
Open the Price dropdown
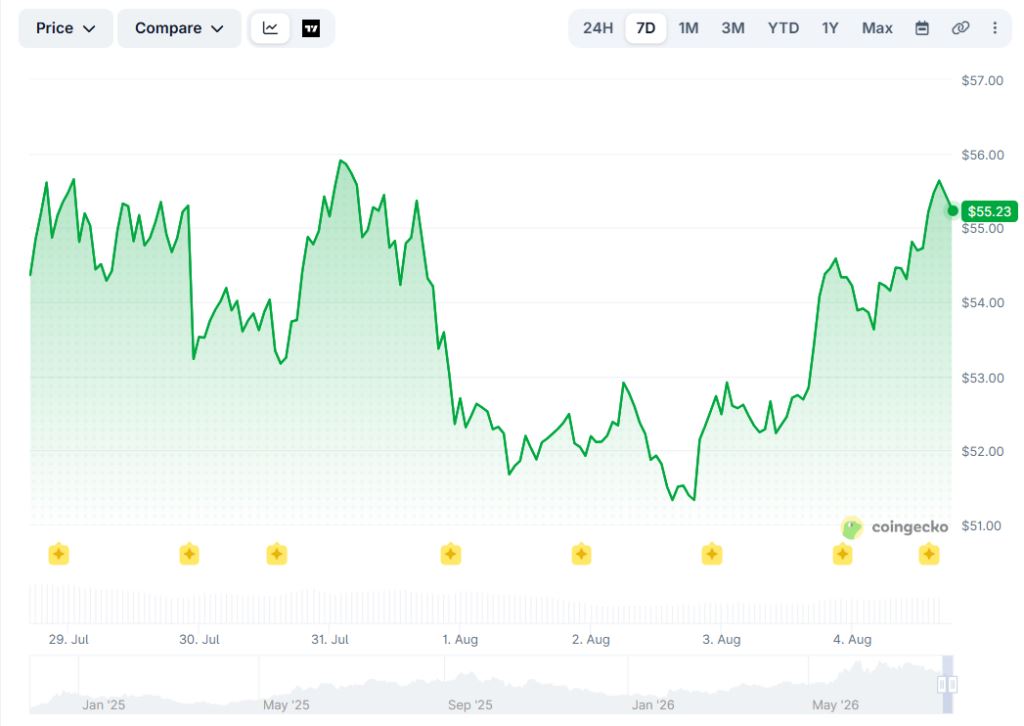(x=65, y=28)
